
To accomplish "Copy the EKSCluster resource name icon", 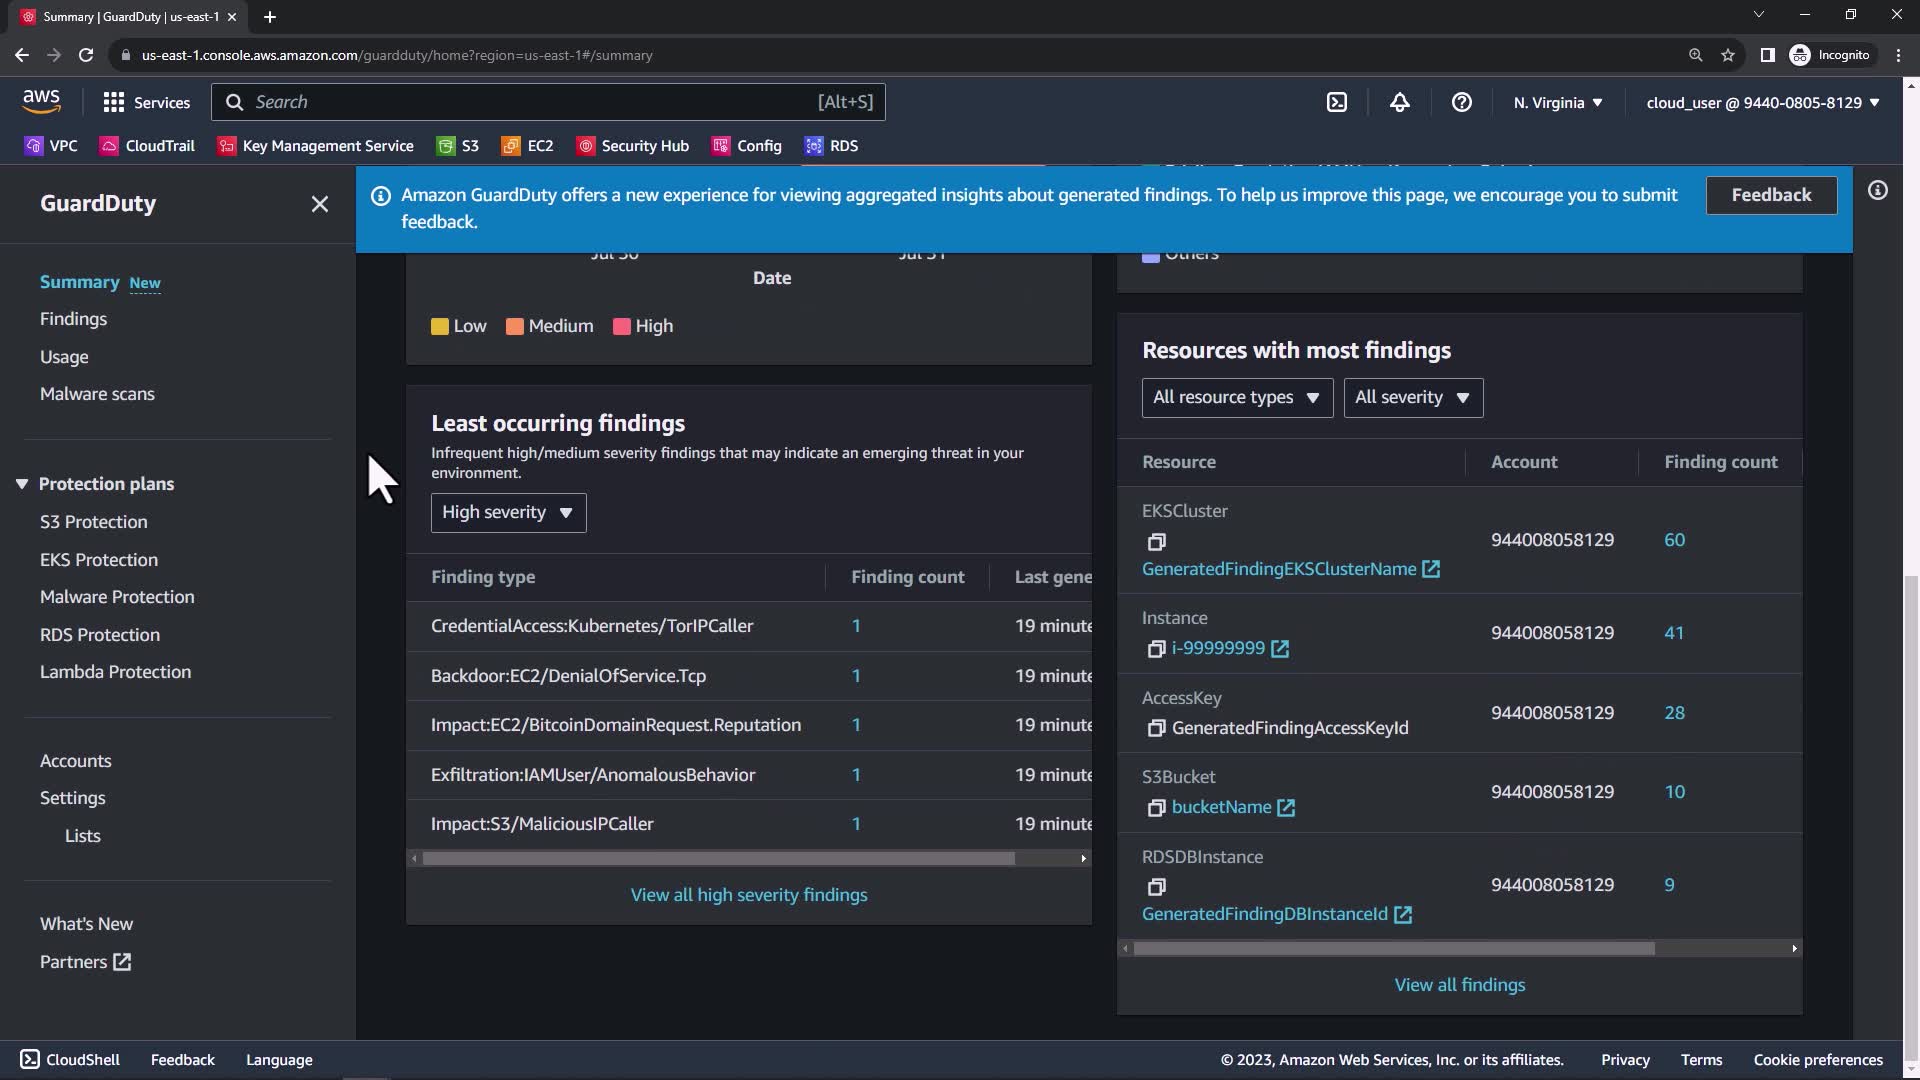I will click(1156, 542).
